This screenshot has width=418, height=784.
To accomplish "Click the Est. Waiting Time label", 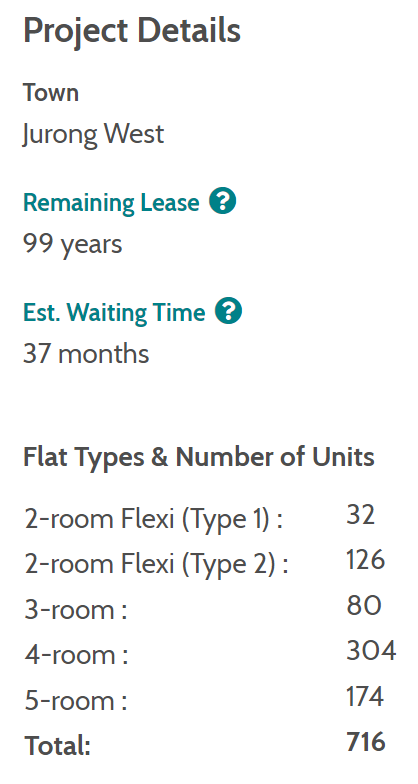I will point(114,312).
